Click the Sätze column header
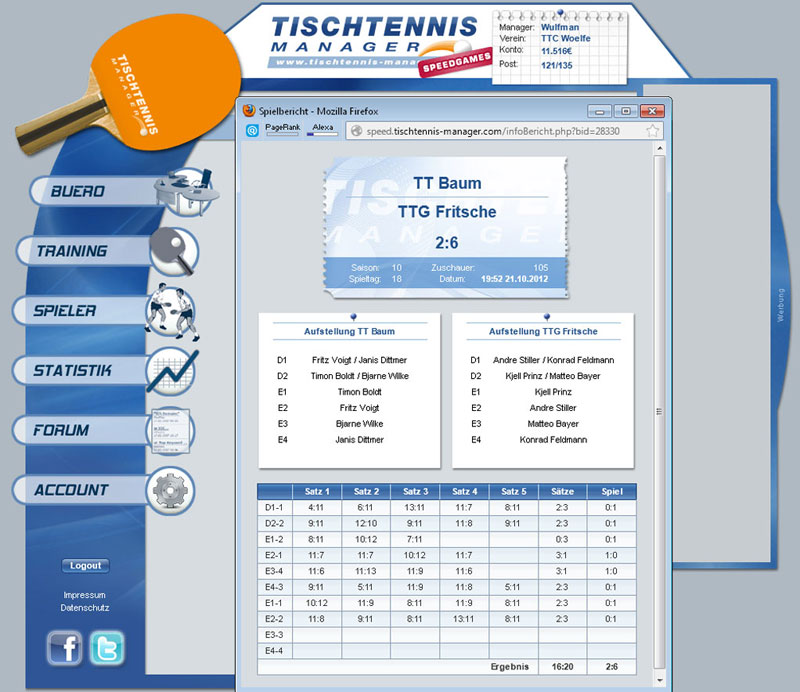 [562, 491]
